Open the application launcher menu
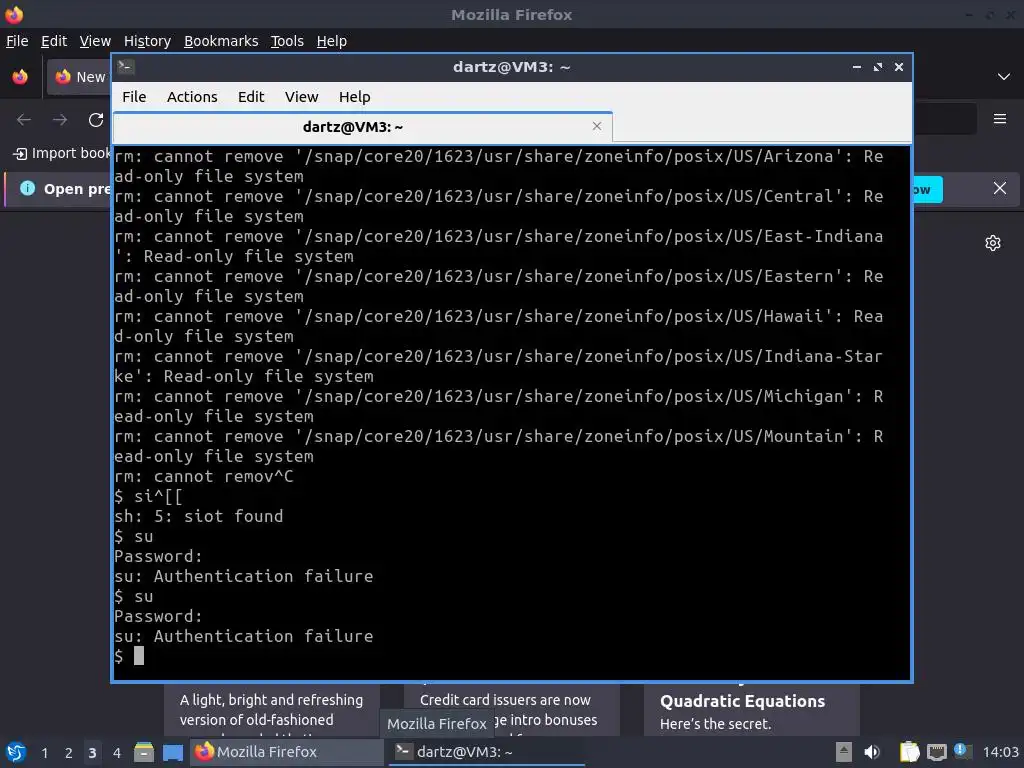Image resolution: width=1024 pixels, height=768 pixels. pos(16,752)
